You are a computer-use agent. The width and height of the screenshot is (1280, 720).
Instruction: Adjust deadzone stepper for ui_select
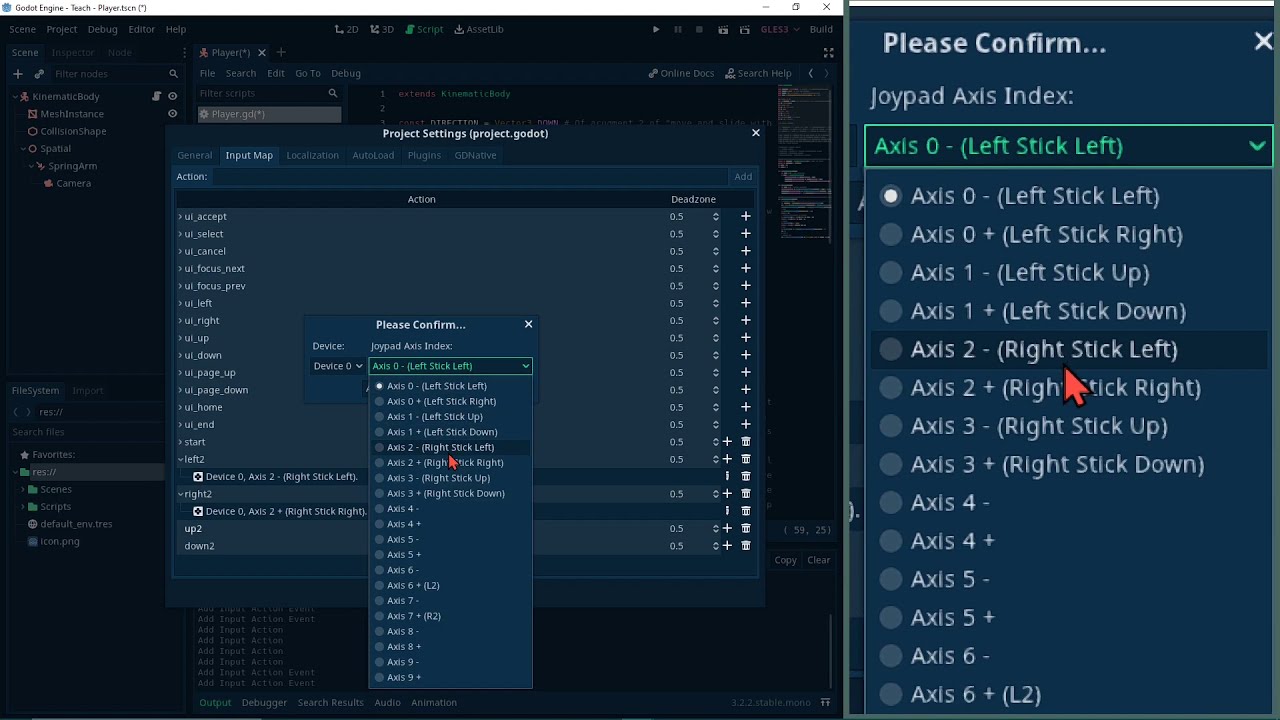tap(715, 234)
